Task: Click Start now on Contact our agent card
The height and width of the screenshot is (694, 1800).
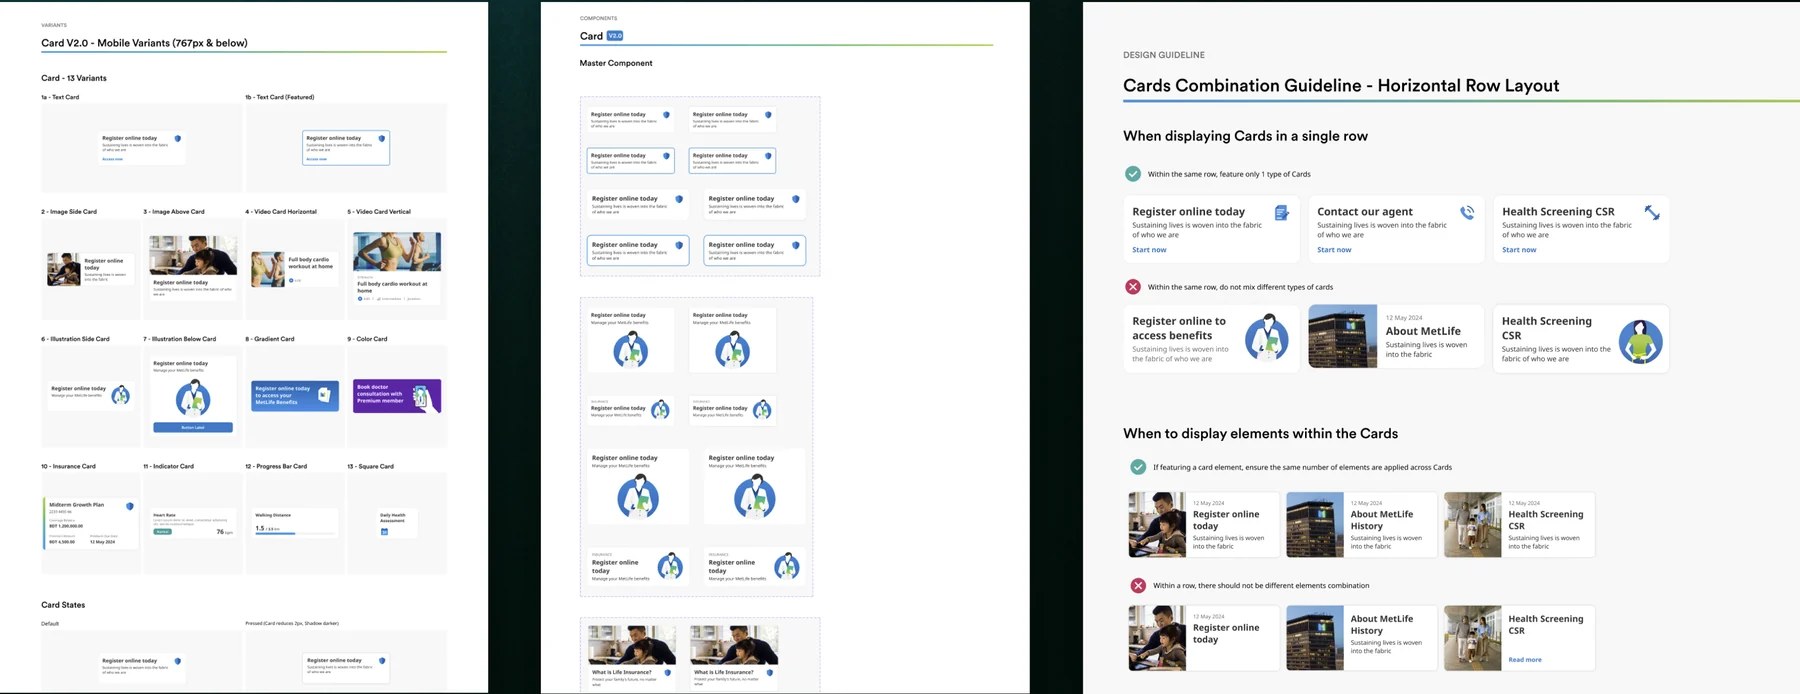Action: pyautogui.click(x=1334, y=250)
